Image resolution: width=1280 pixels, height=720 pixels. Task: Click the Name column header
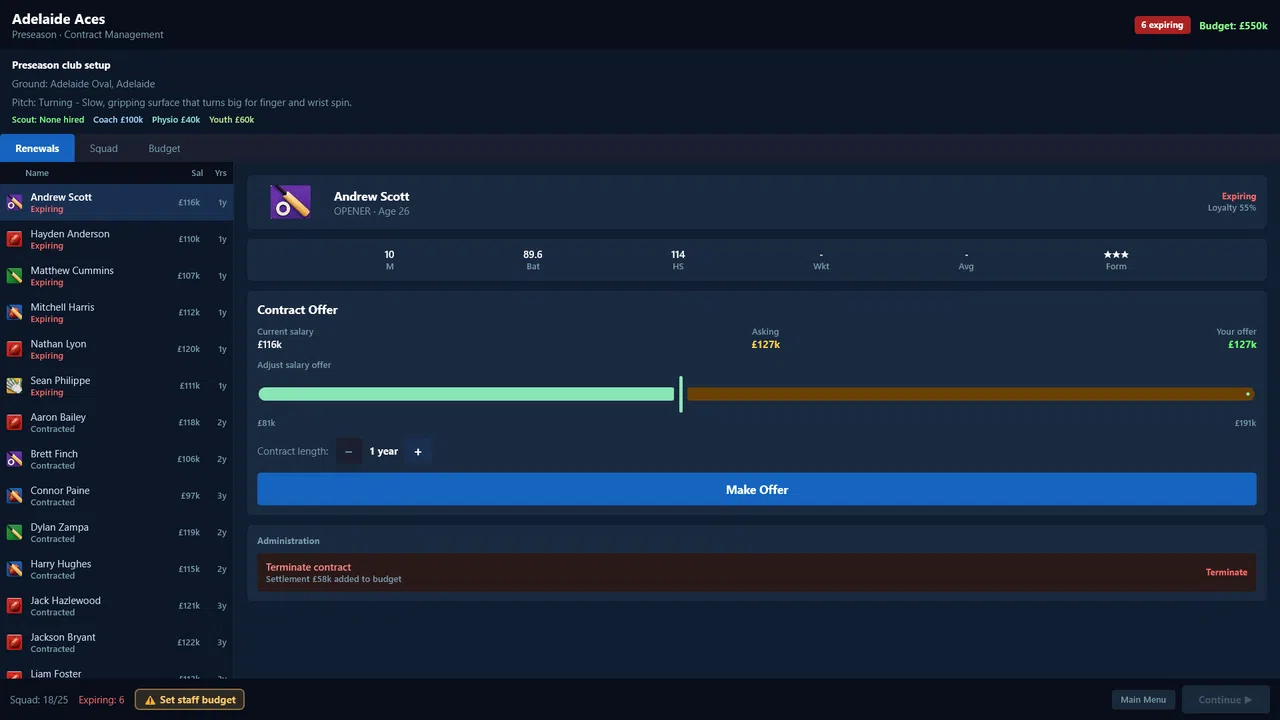37,173
